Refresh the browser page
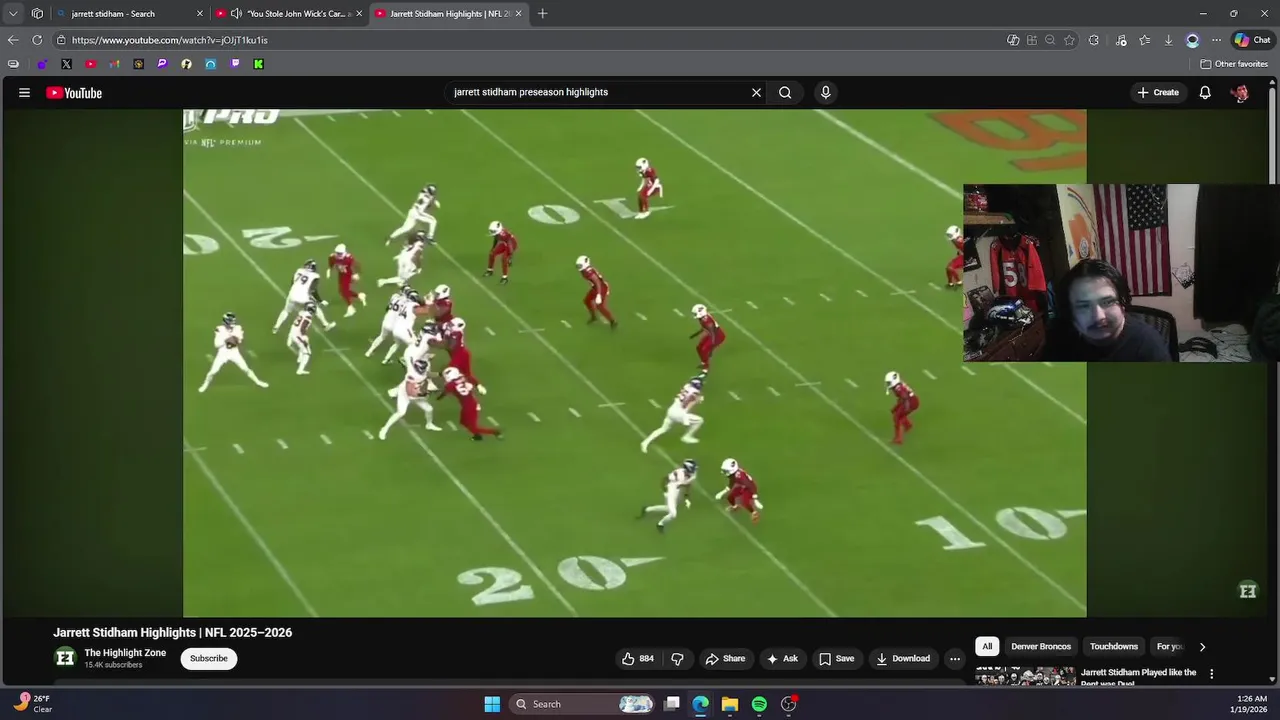 pos(37,40)
